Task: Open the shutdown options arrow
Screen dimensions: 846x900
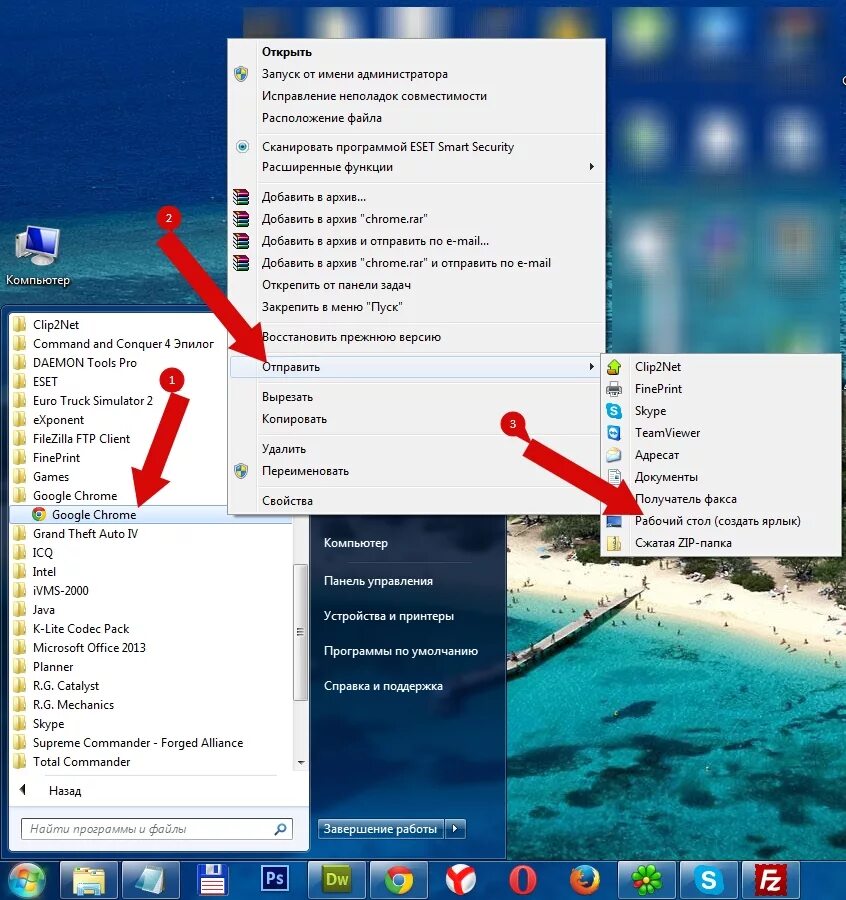Action: pos(455,828)
